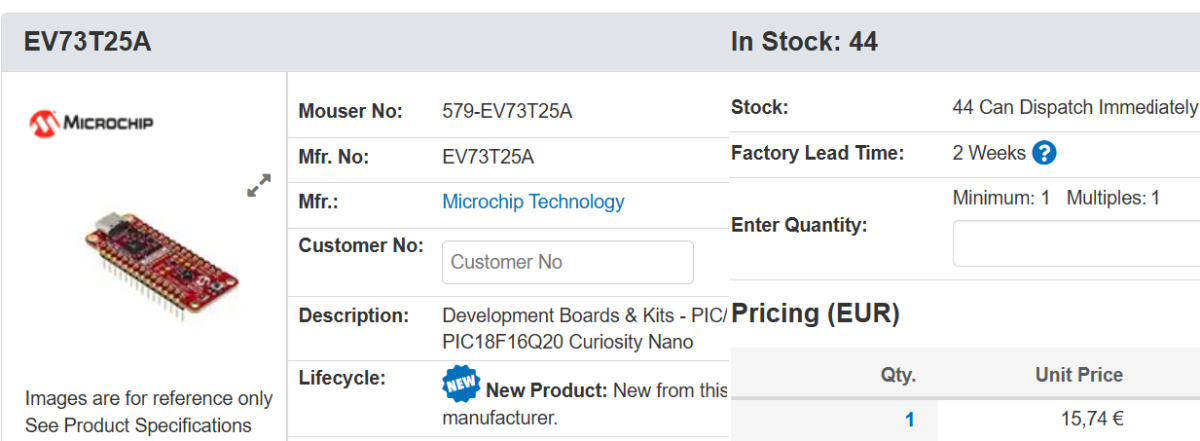Click the 44 Can Dispatch Immediately text
1200x441 pixels.
(x=1075, y=107)
